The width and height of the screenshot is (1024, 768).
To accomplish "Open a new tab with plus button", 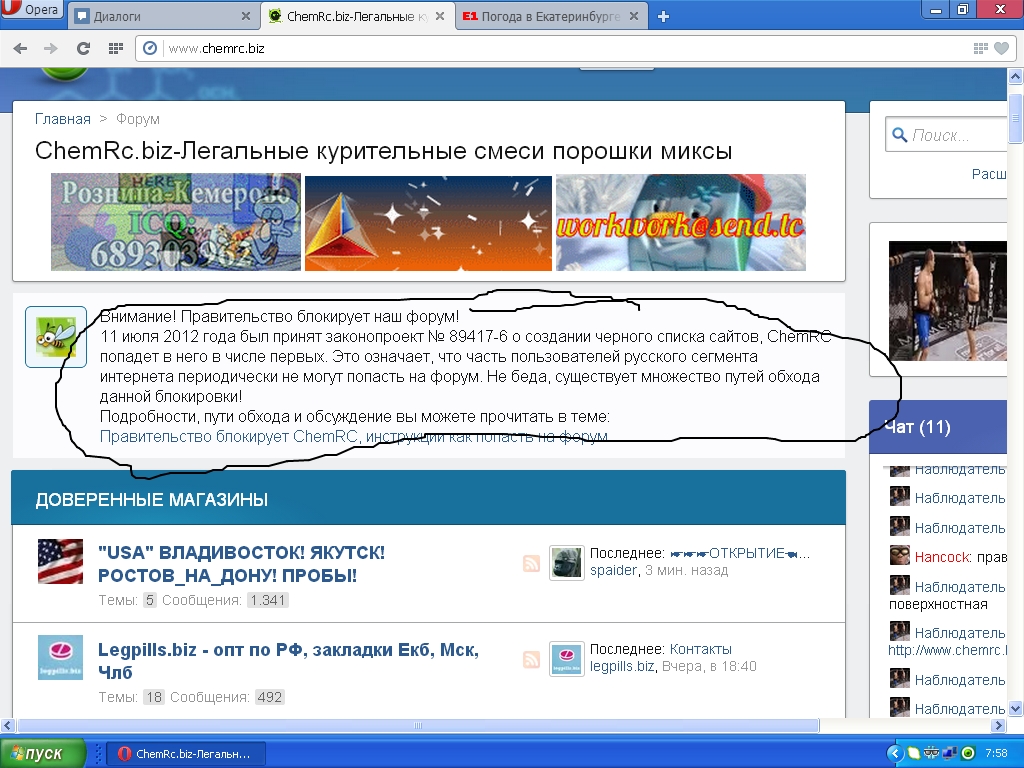I will pyautogui.click(x=664, y=17).
